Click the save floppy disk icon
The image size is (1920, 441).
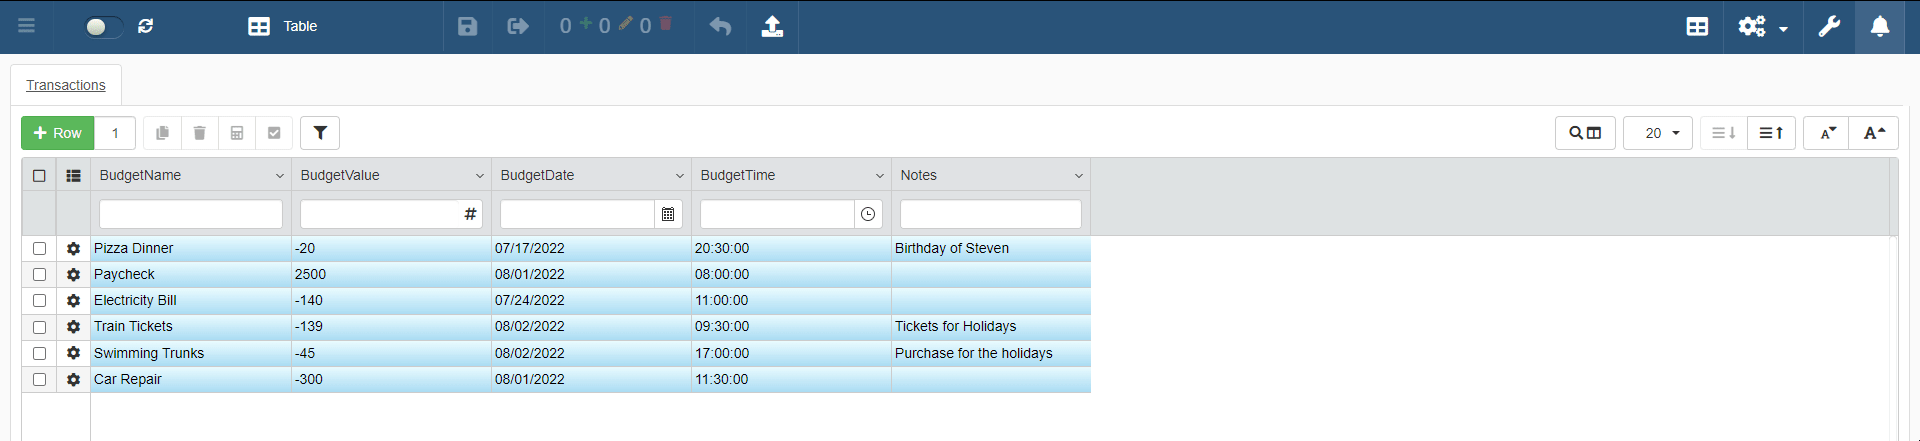467,26
